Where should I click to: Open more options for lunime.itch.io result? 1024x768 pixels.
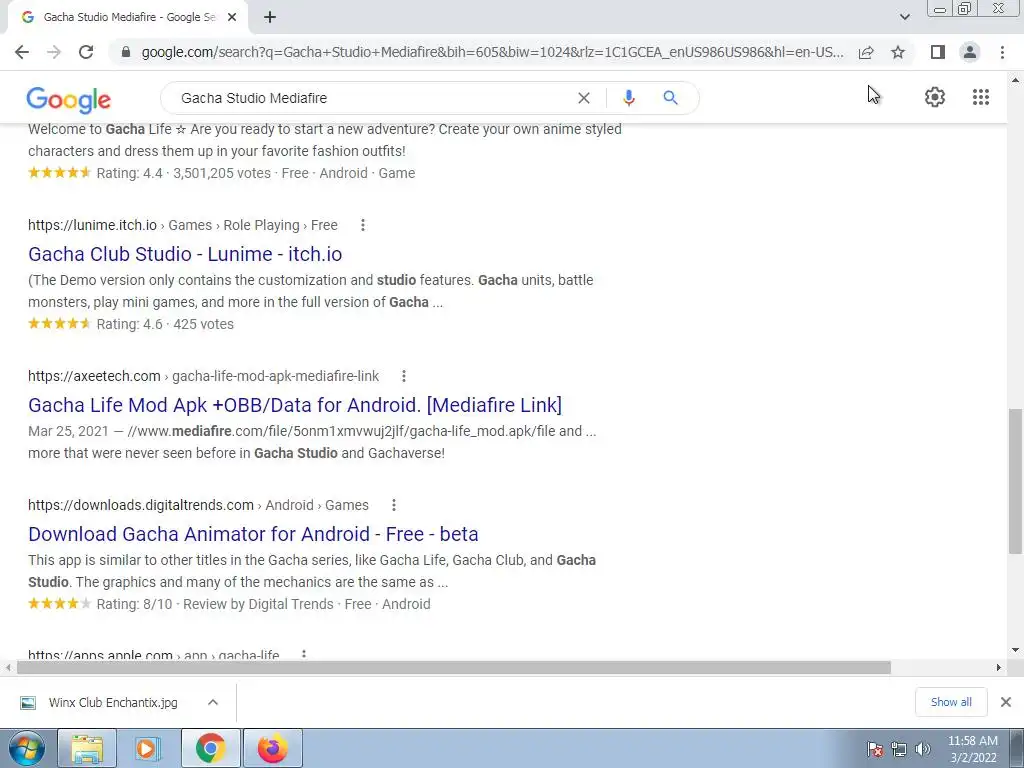click(x=362, y=225)
